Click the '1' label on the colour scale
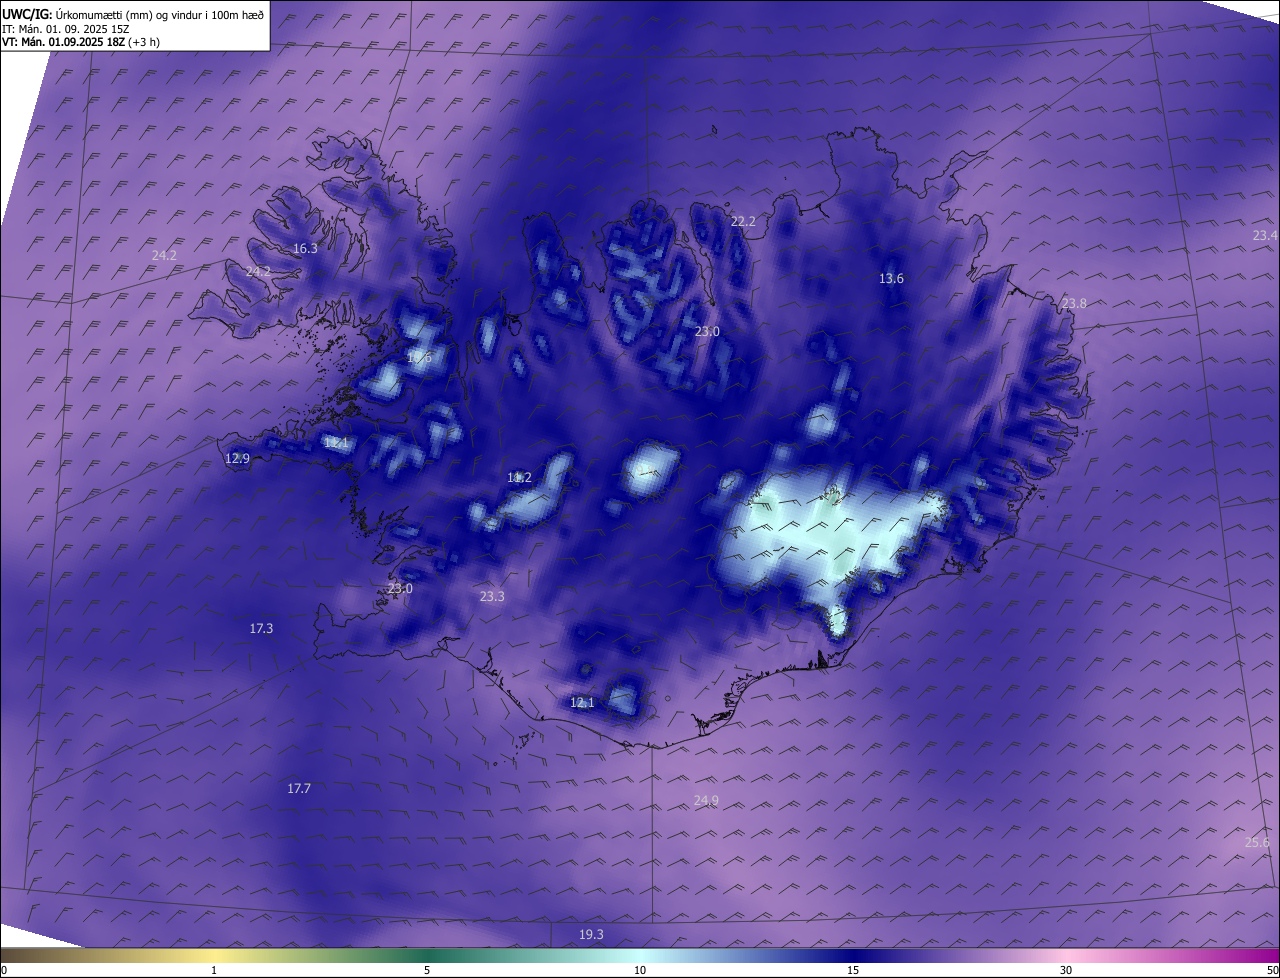Screen dimensions: 1280x978 coord(214,970)
